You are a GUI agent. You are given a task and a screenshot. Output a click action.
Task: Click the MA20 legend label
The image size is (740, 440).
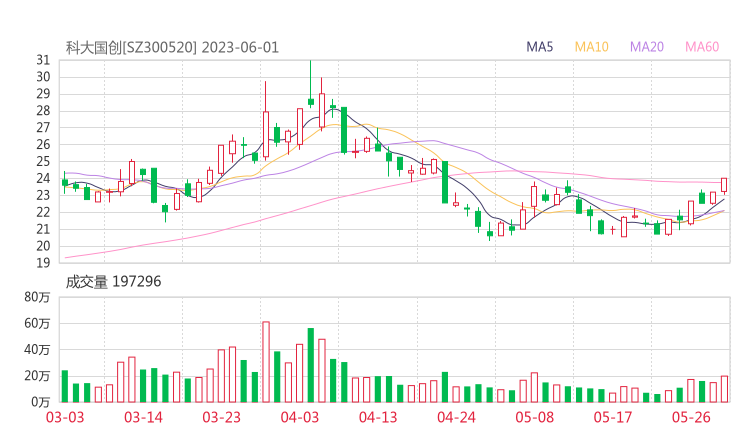coord(647,47)
